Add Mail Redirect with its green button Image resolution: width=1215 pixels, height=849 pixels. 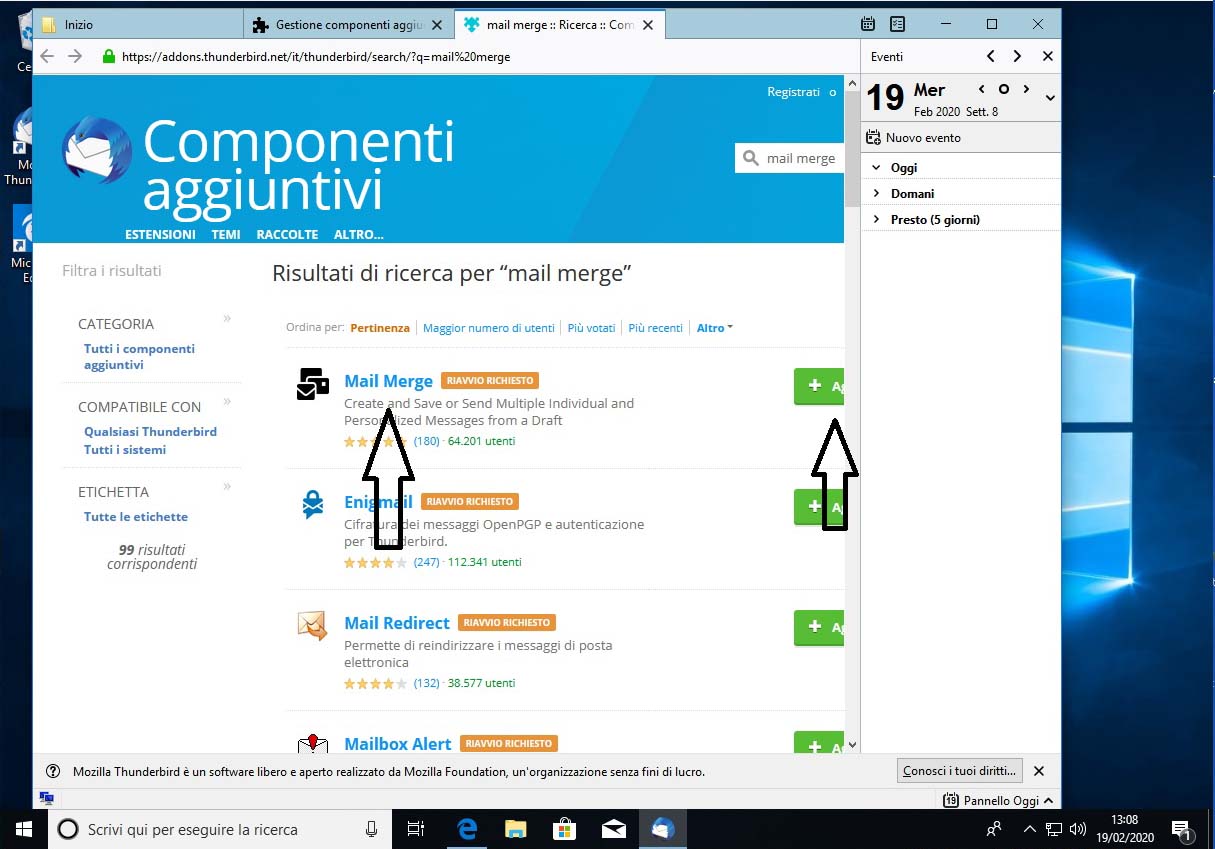coord(819,627)
